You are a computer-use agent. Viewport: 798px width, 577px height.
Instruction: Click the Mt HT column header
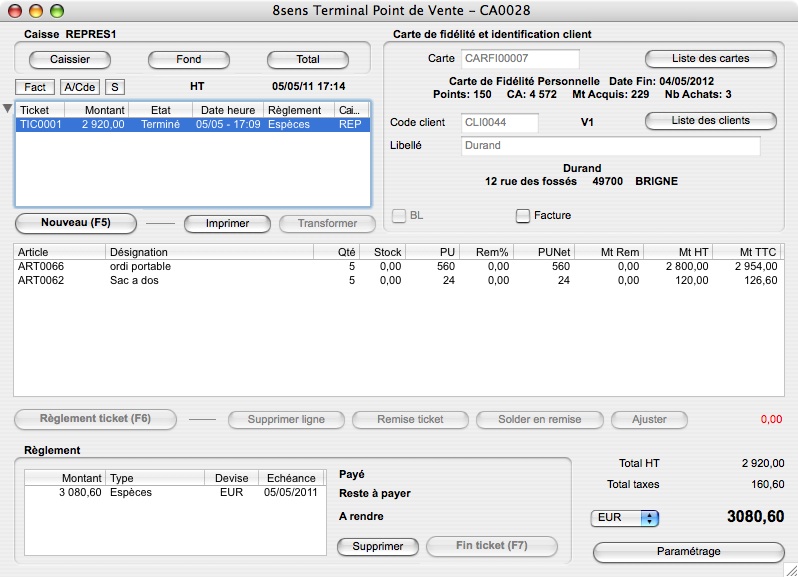pyautogui.click(x=678, y=252)
